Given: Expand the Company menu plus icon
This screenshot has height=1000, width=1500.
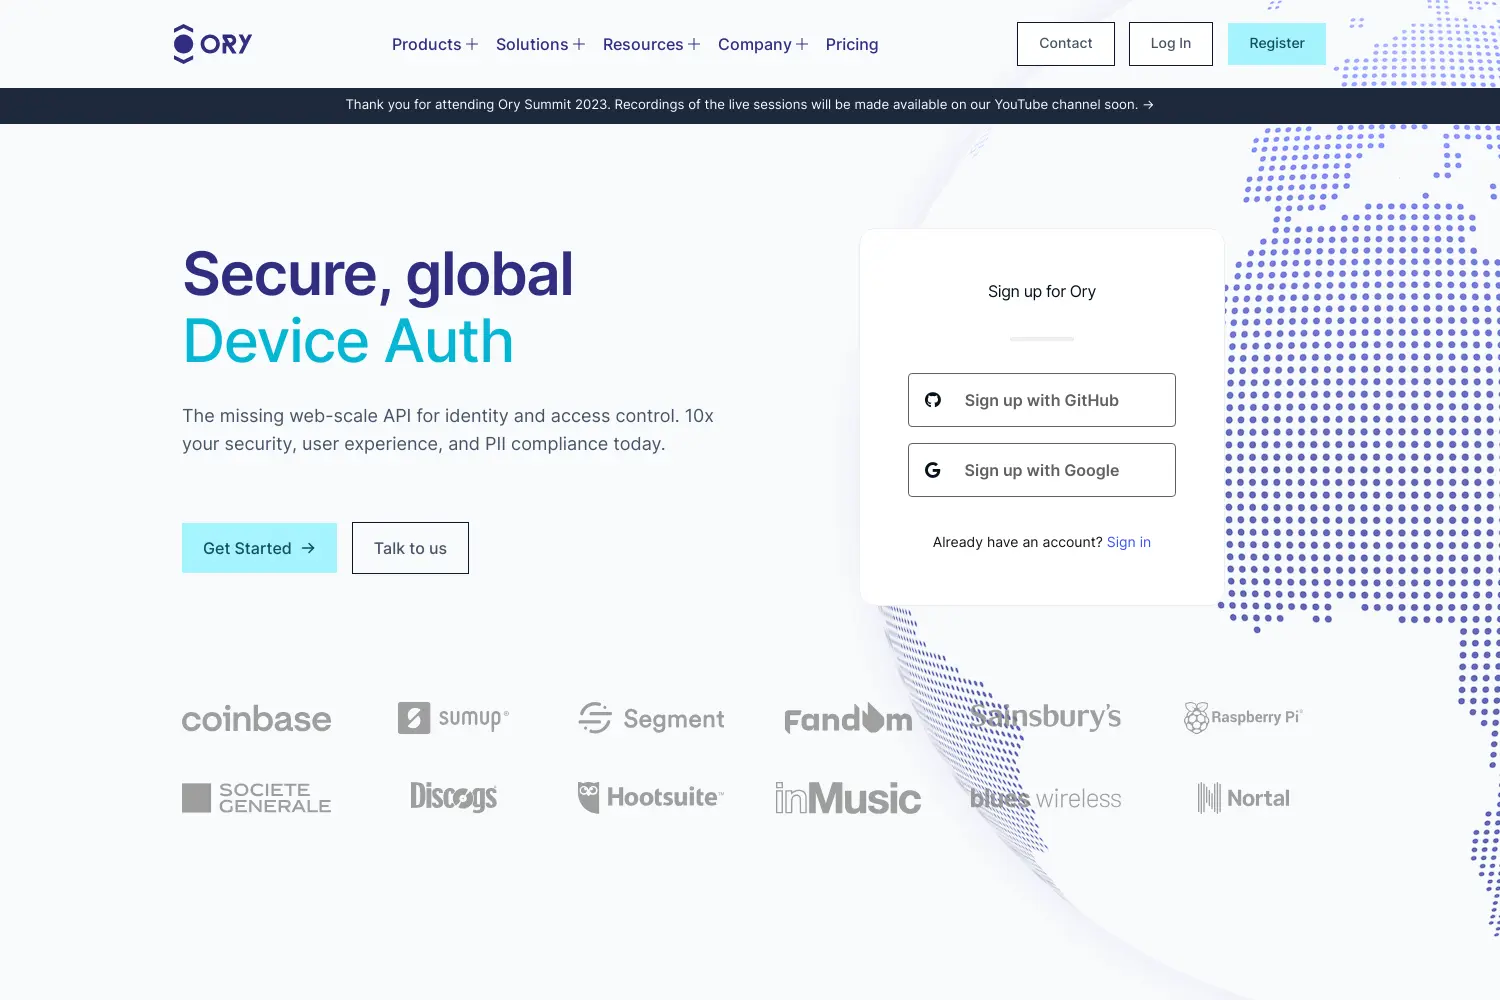Looking at the screenshot, I should pos(801,44).
